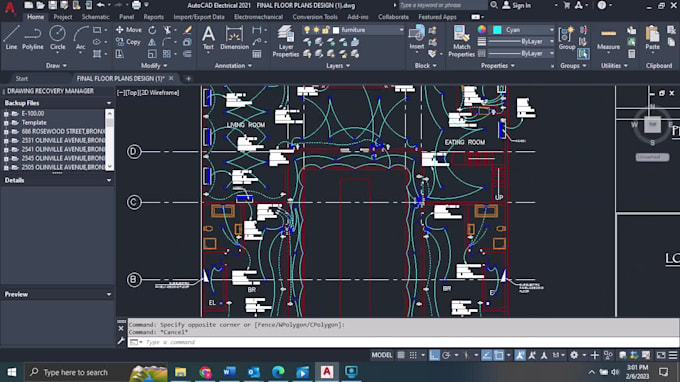Open the Schematic ribbon tab
Image resolution: width=680 pixels, height=382 pixels.
point(95,17)
